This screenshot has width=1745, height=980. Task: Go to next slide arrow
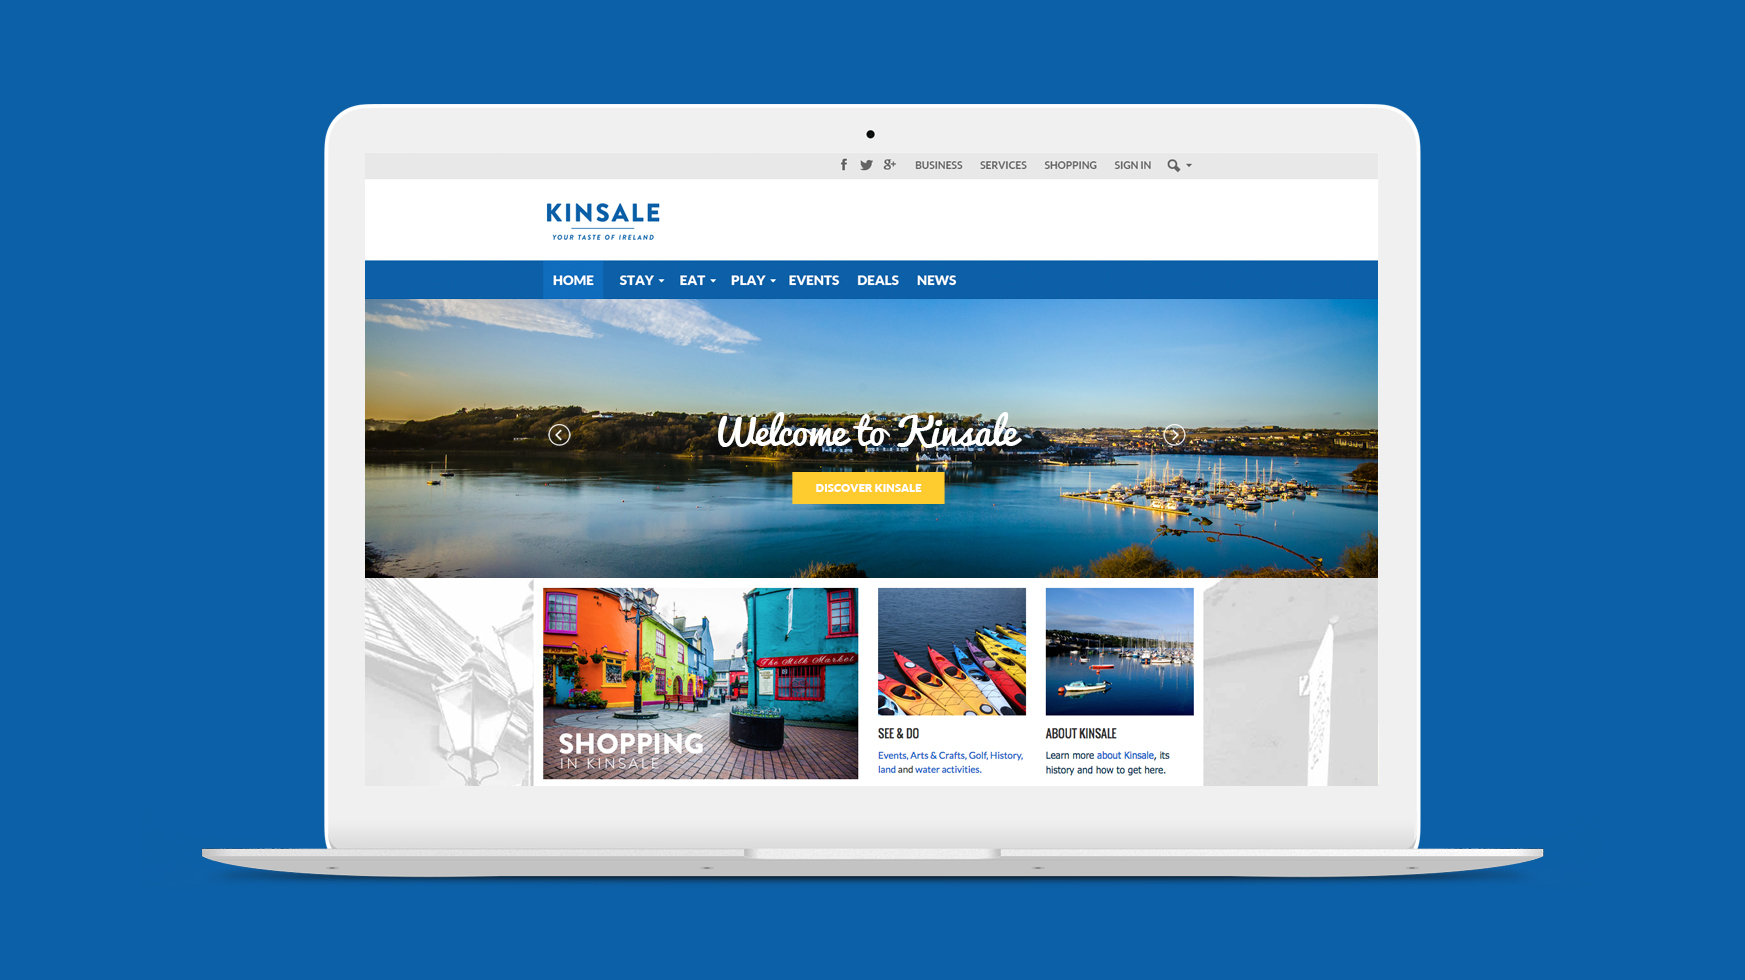[1174, 435]
